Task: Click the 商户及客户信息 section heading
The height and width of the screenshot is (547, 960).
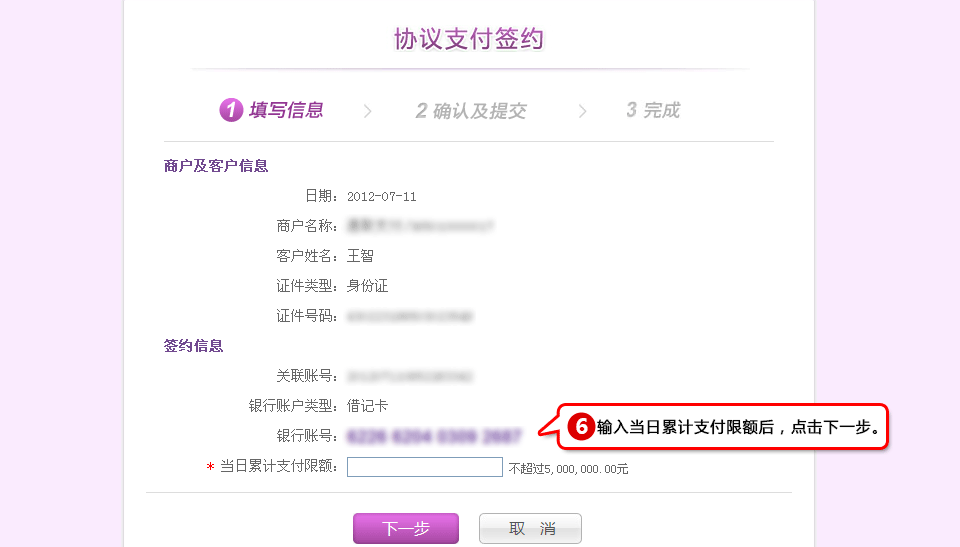Action: pyautogui.click(x=216, y=166)
